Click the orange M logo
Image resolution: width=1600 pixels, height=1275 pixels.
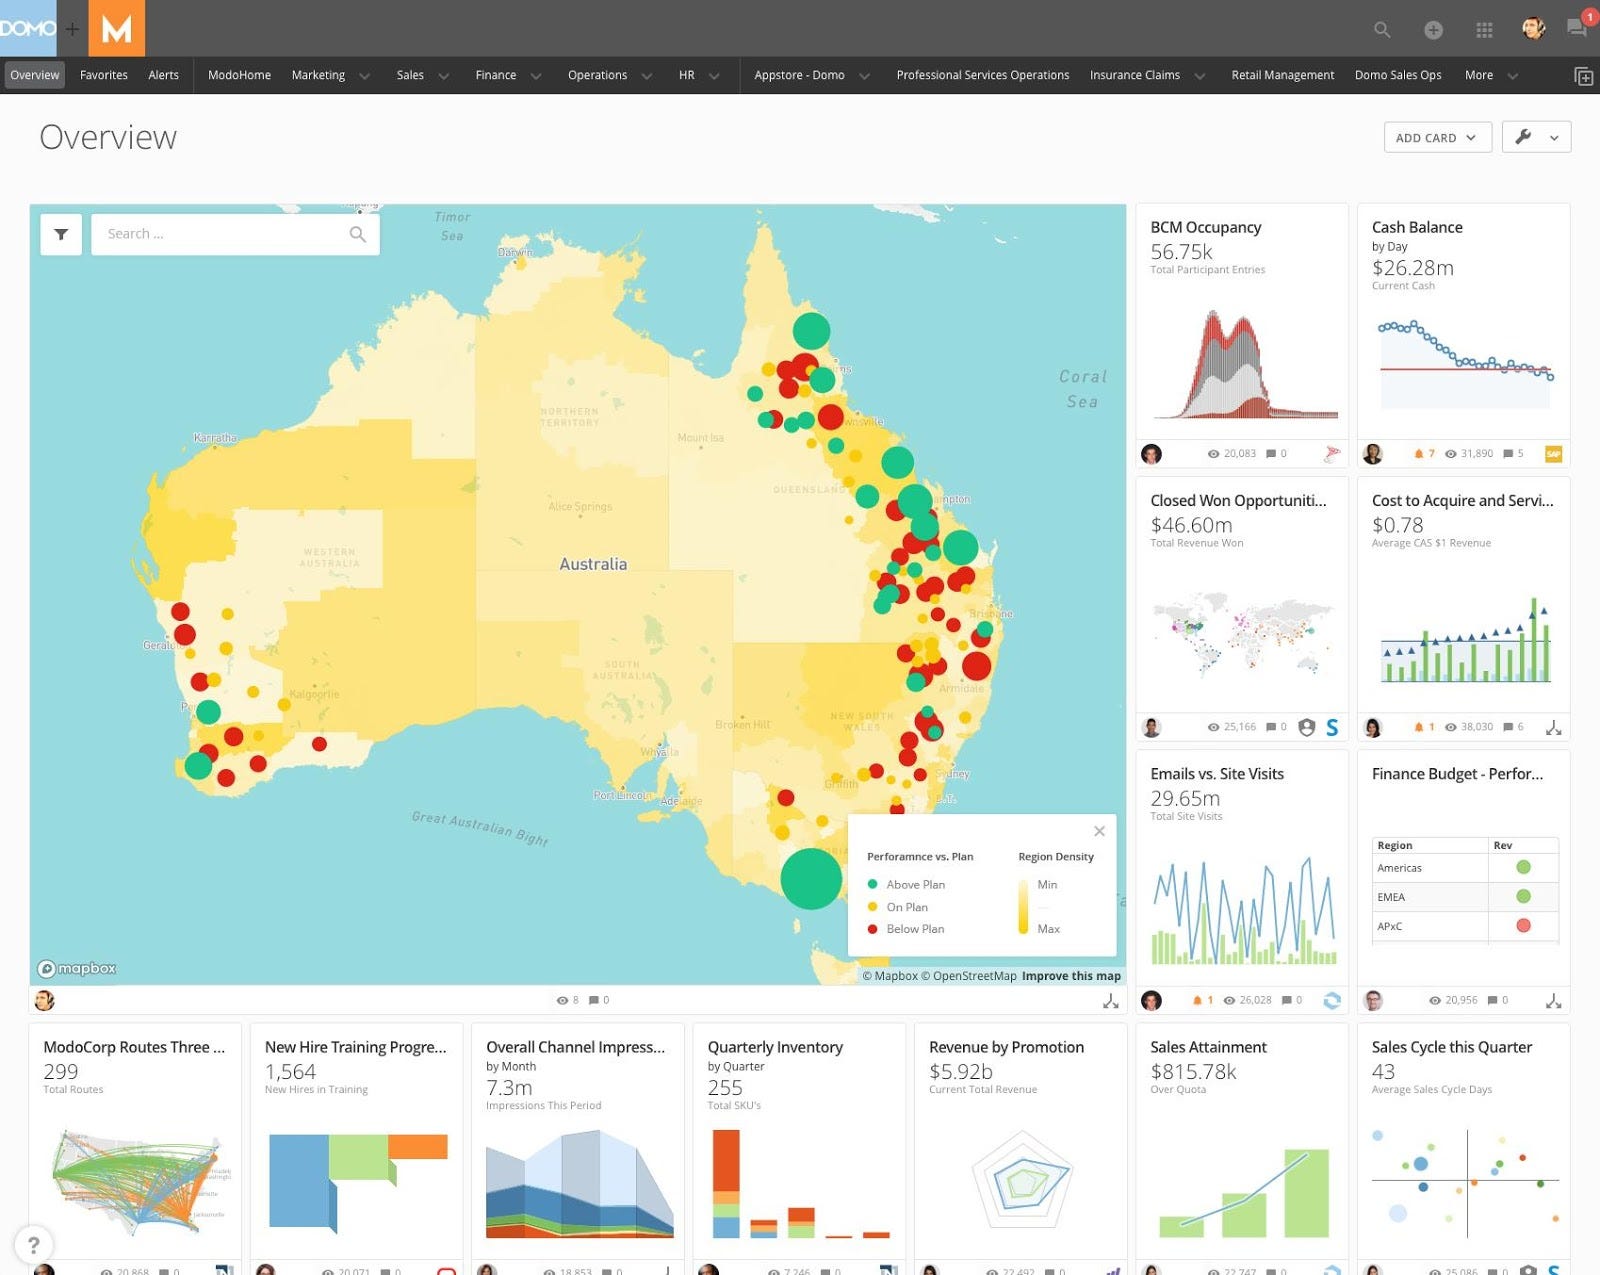pyautogui.click(x=116, y=28)
